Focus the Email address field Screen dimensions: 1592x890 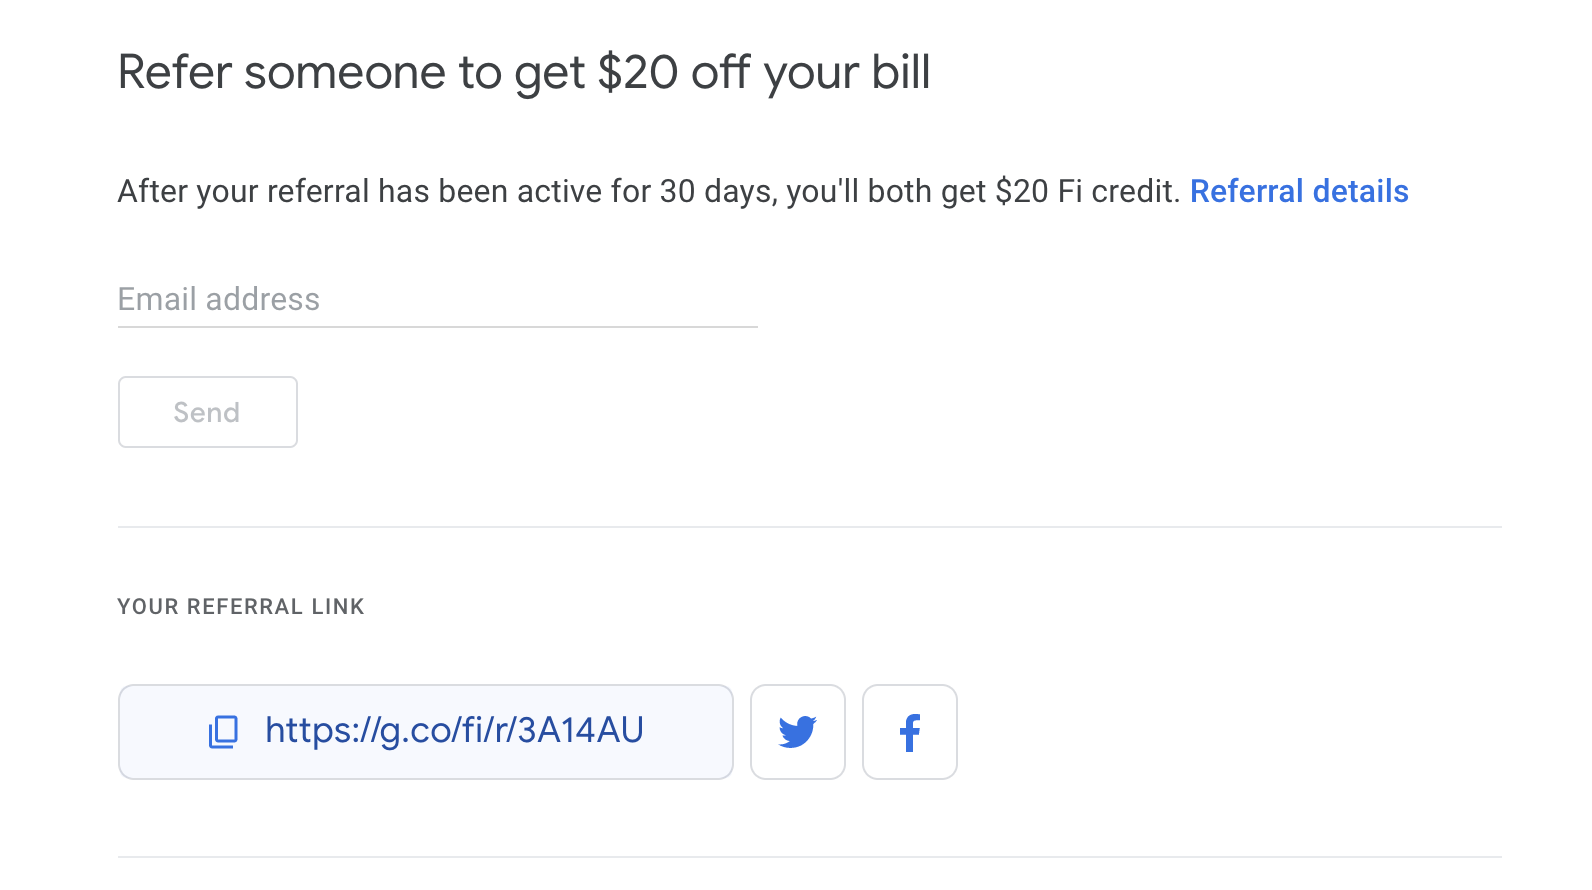tap(437, 299)
